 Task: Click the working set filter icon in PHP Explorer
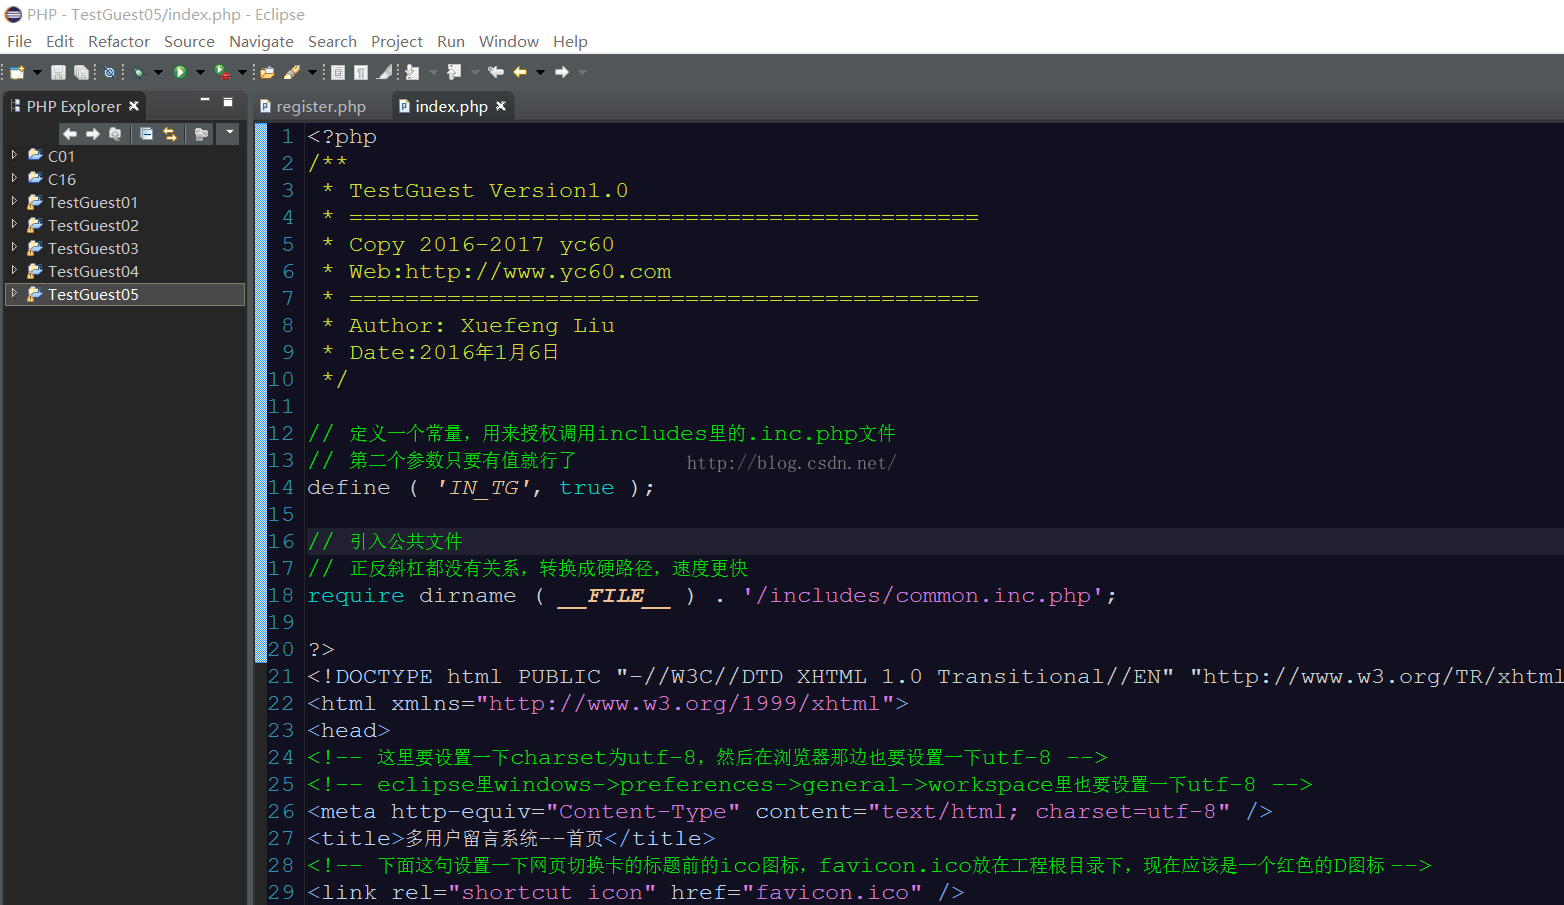[201, 133]
